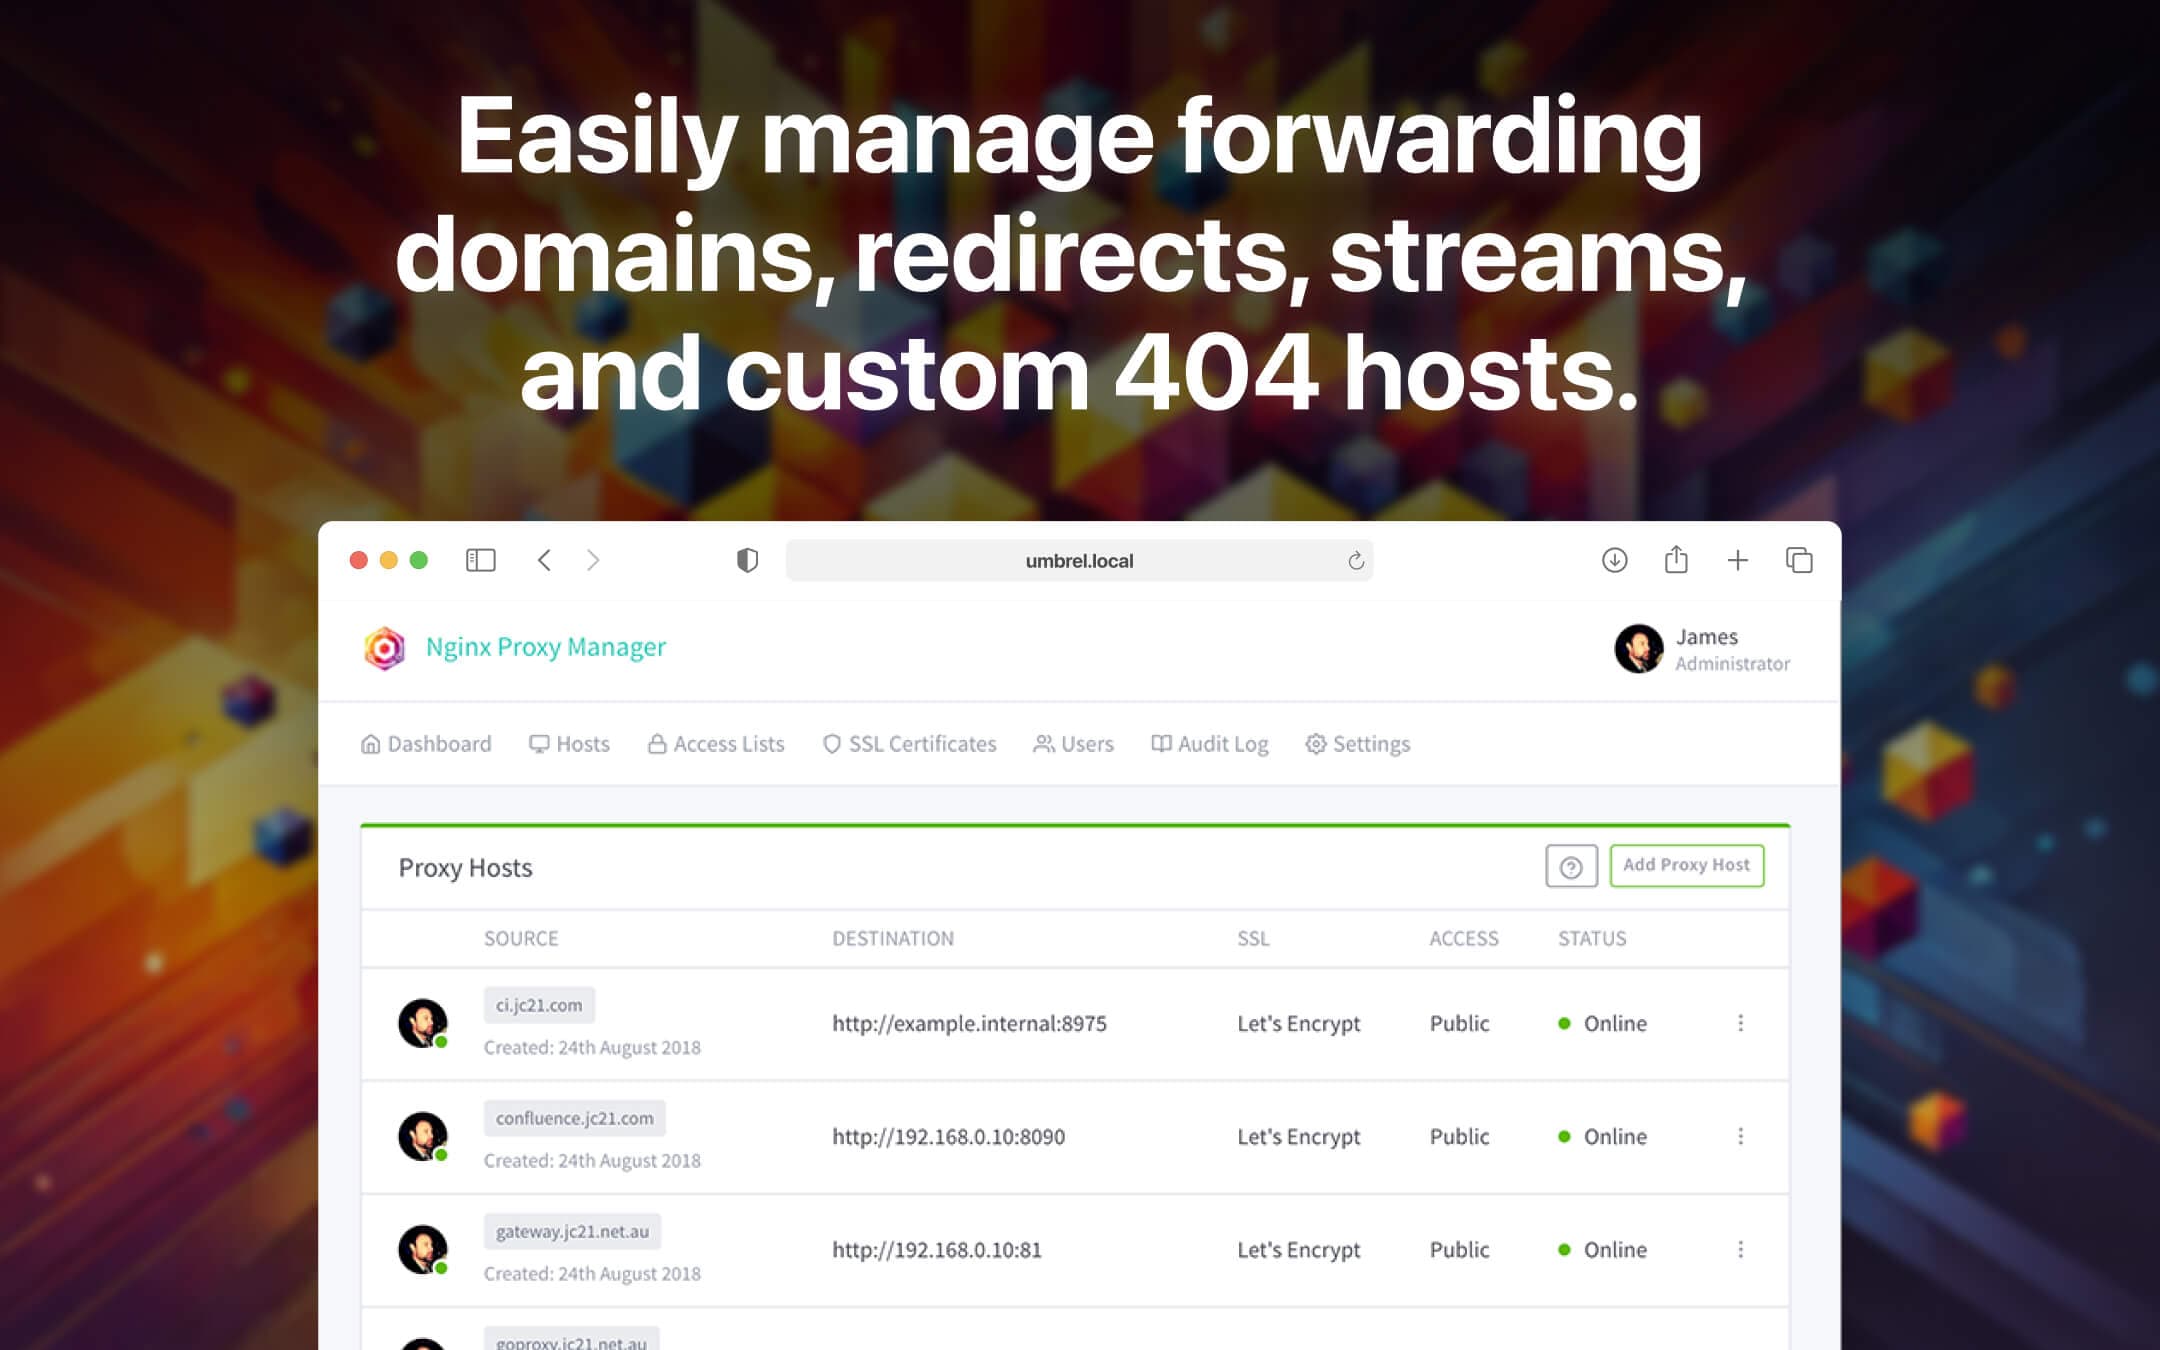Click the Settings gear icon
Screen dimensions: 2160x1350
click(x=1316, y=743)
